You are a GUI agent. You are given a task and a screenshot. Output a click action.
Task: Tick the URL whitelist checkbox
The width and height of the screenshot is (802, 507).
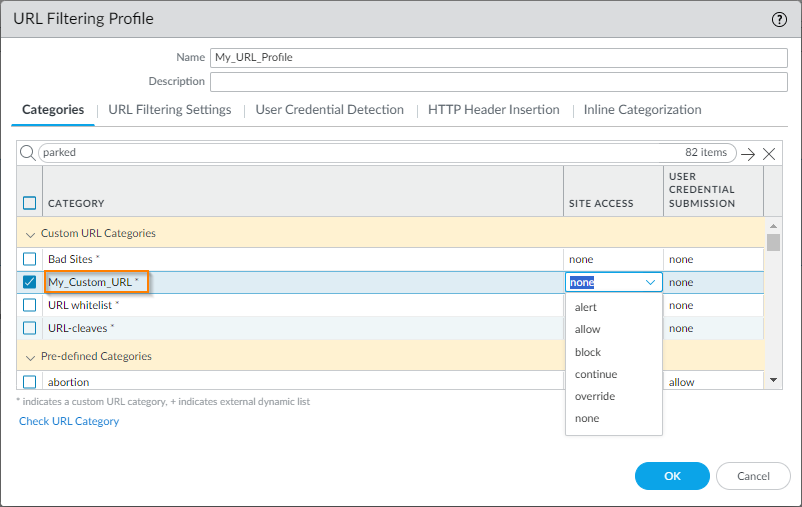(x=30, y=305)
